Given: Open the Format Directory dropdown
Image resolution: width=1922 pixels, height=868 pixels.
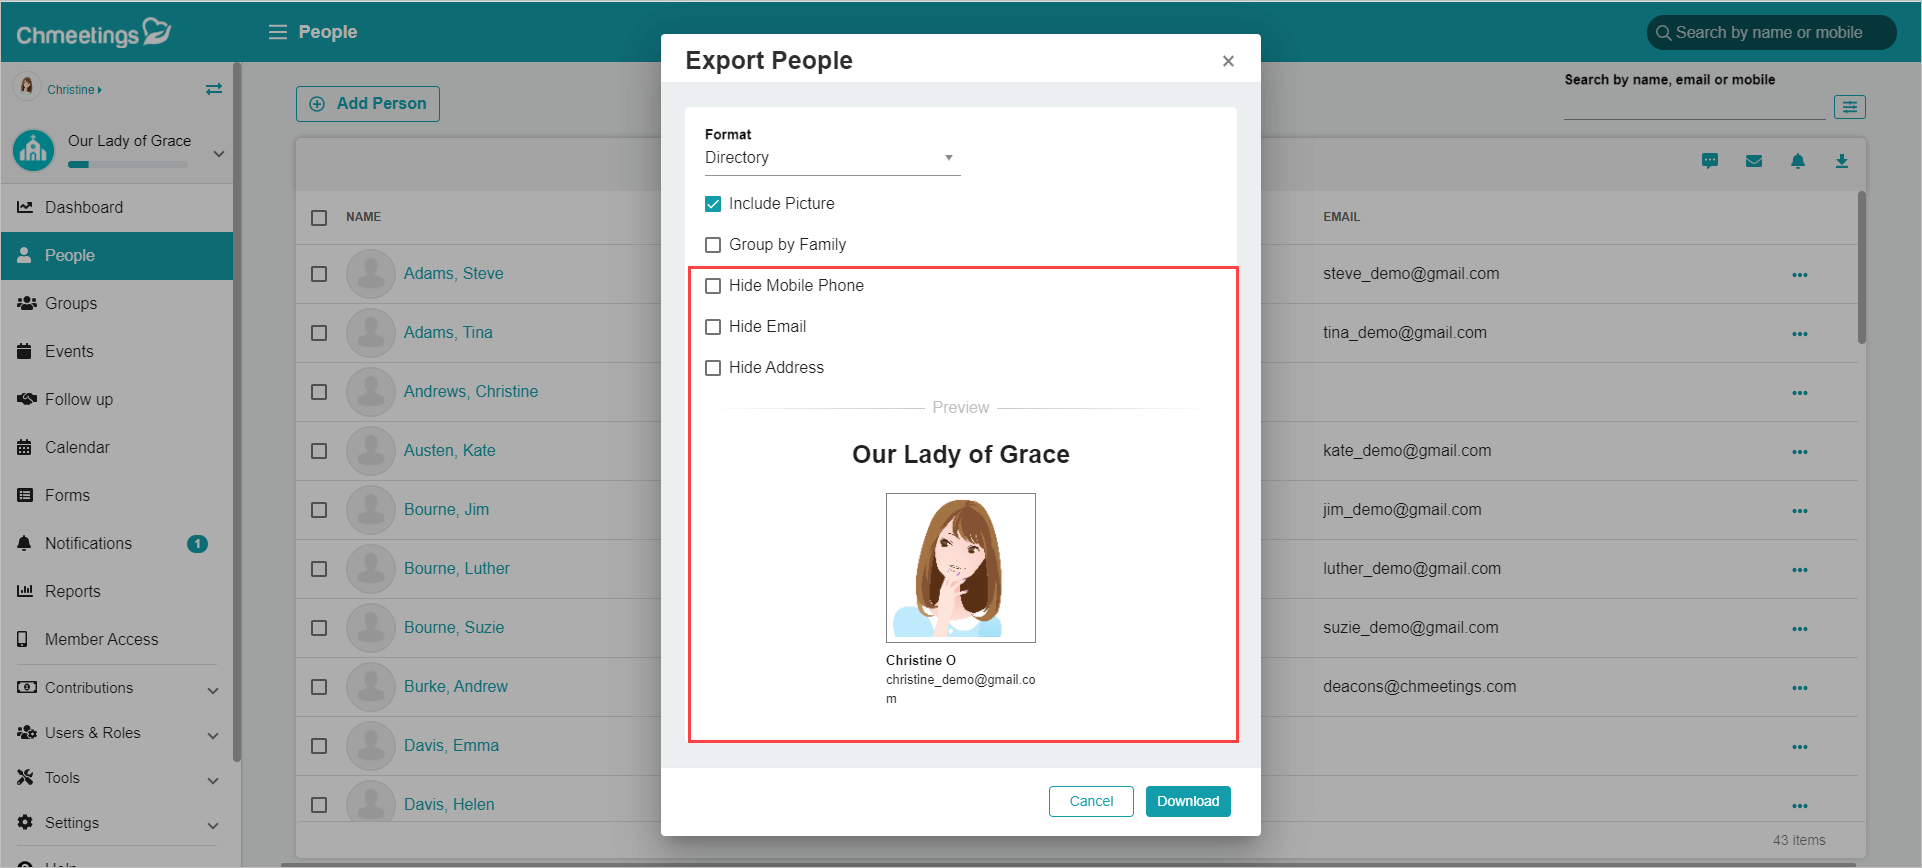Looking at the screenshot, I should click(832, 158).
